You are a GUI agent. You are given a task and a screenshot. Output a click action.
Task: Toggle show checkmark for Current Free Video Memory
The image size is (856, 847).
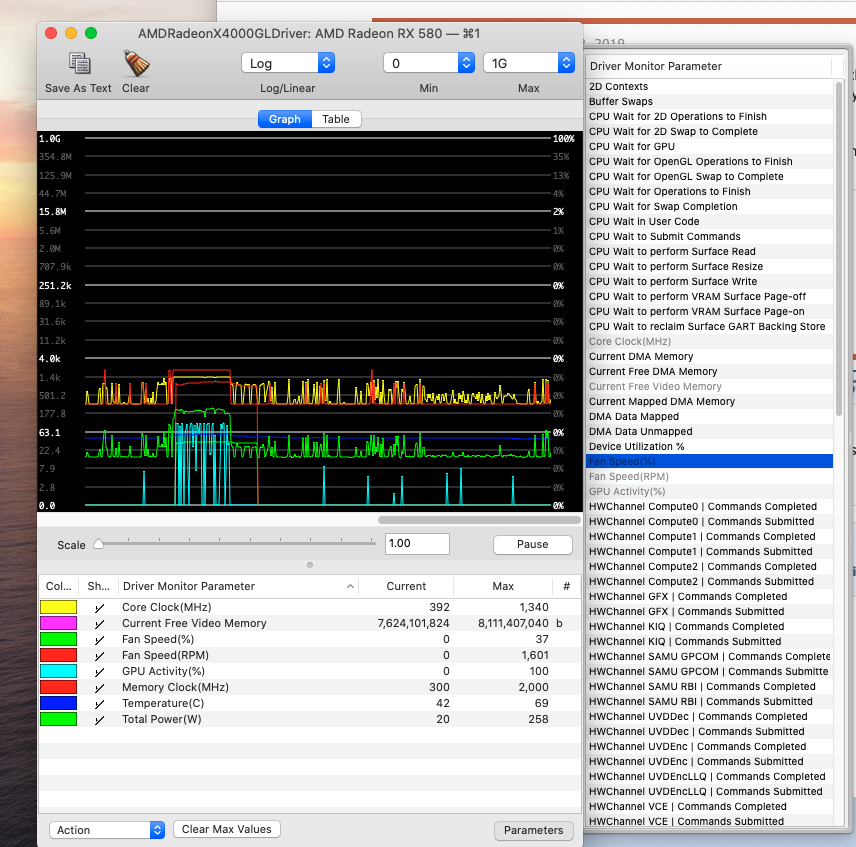click(x=99, y=623)
